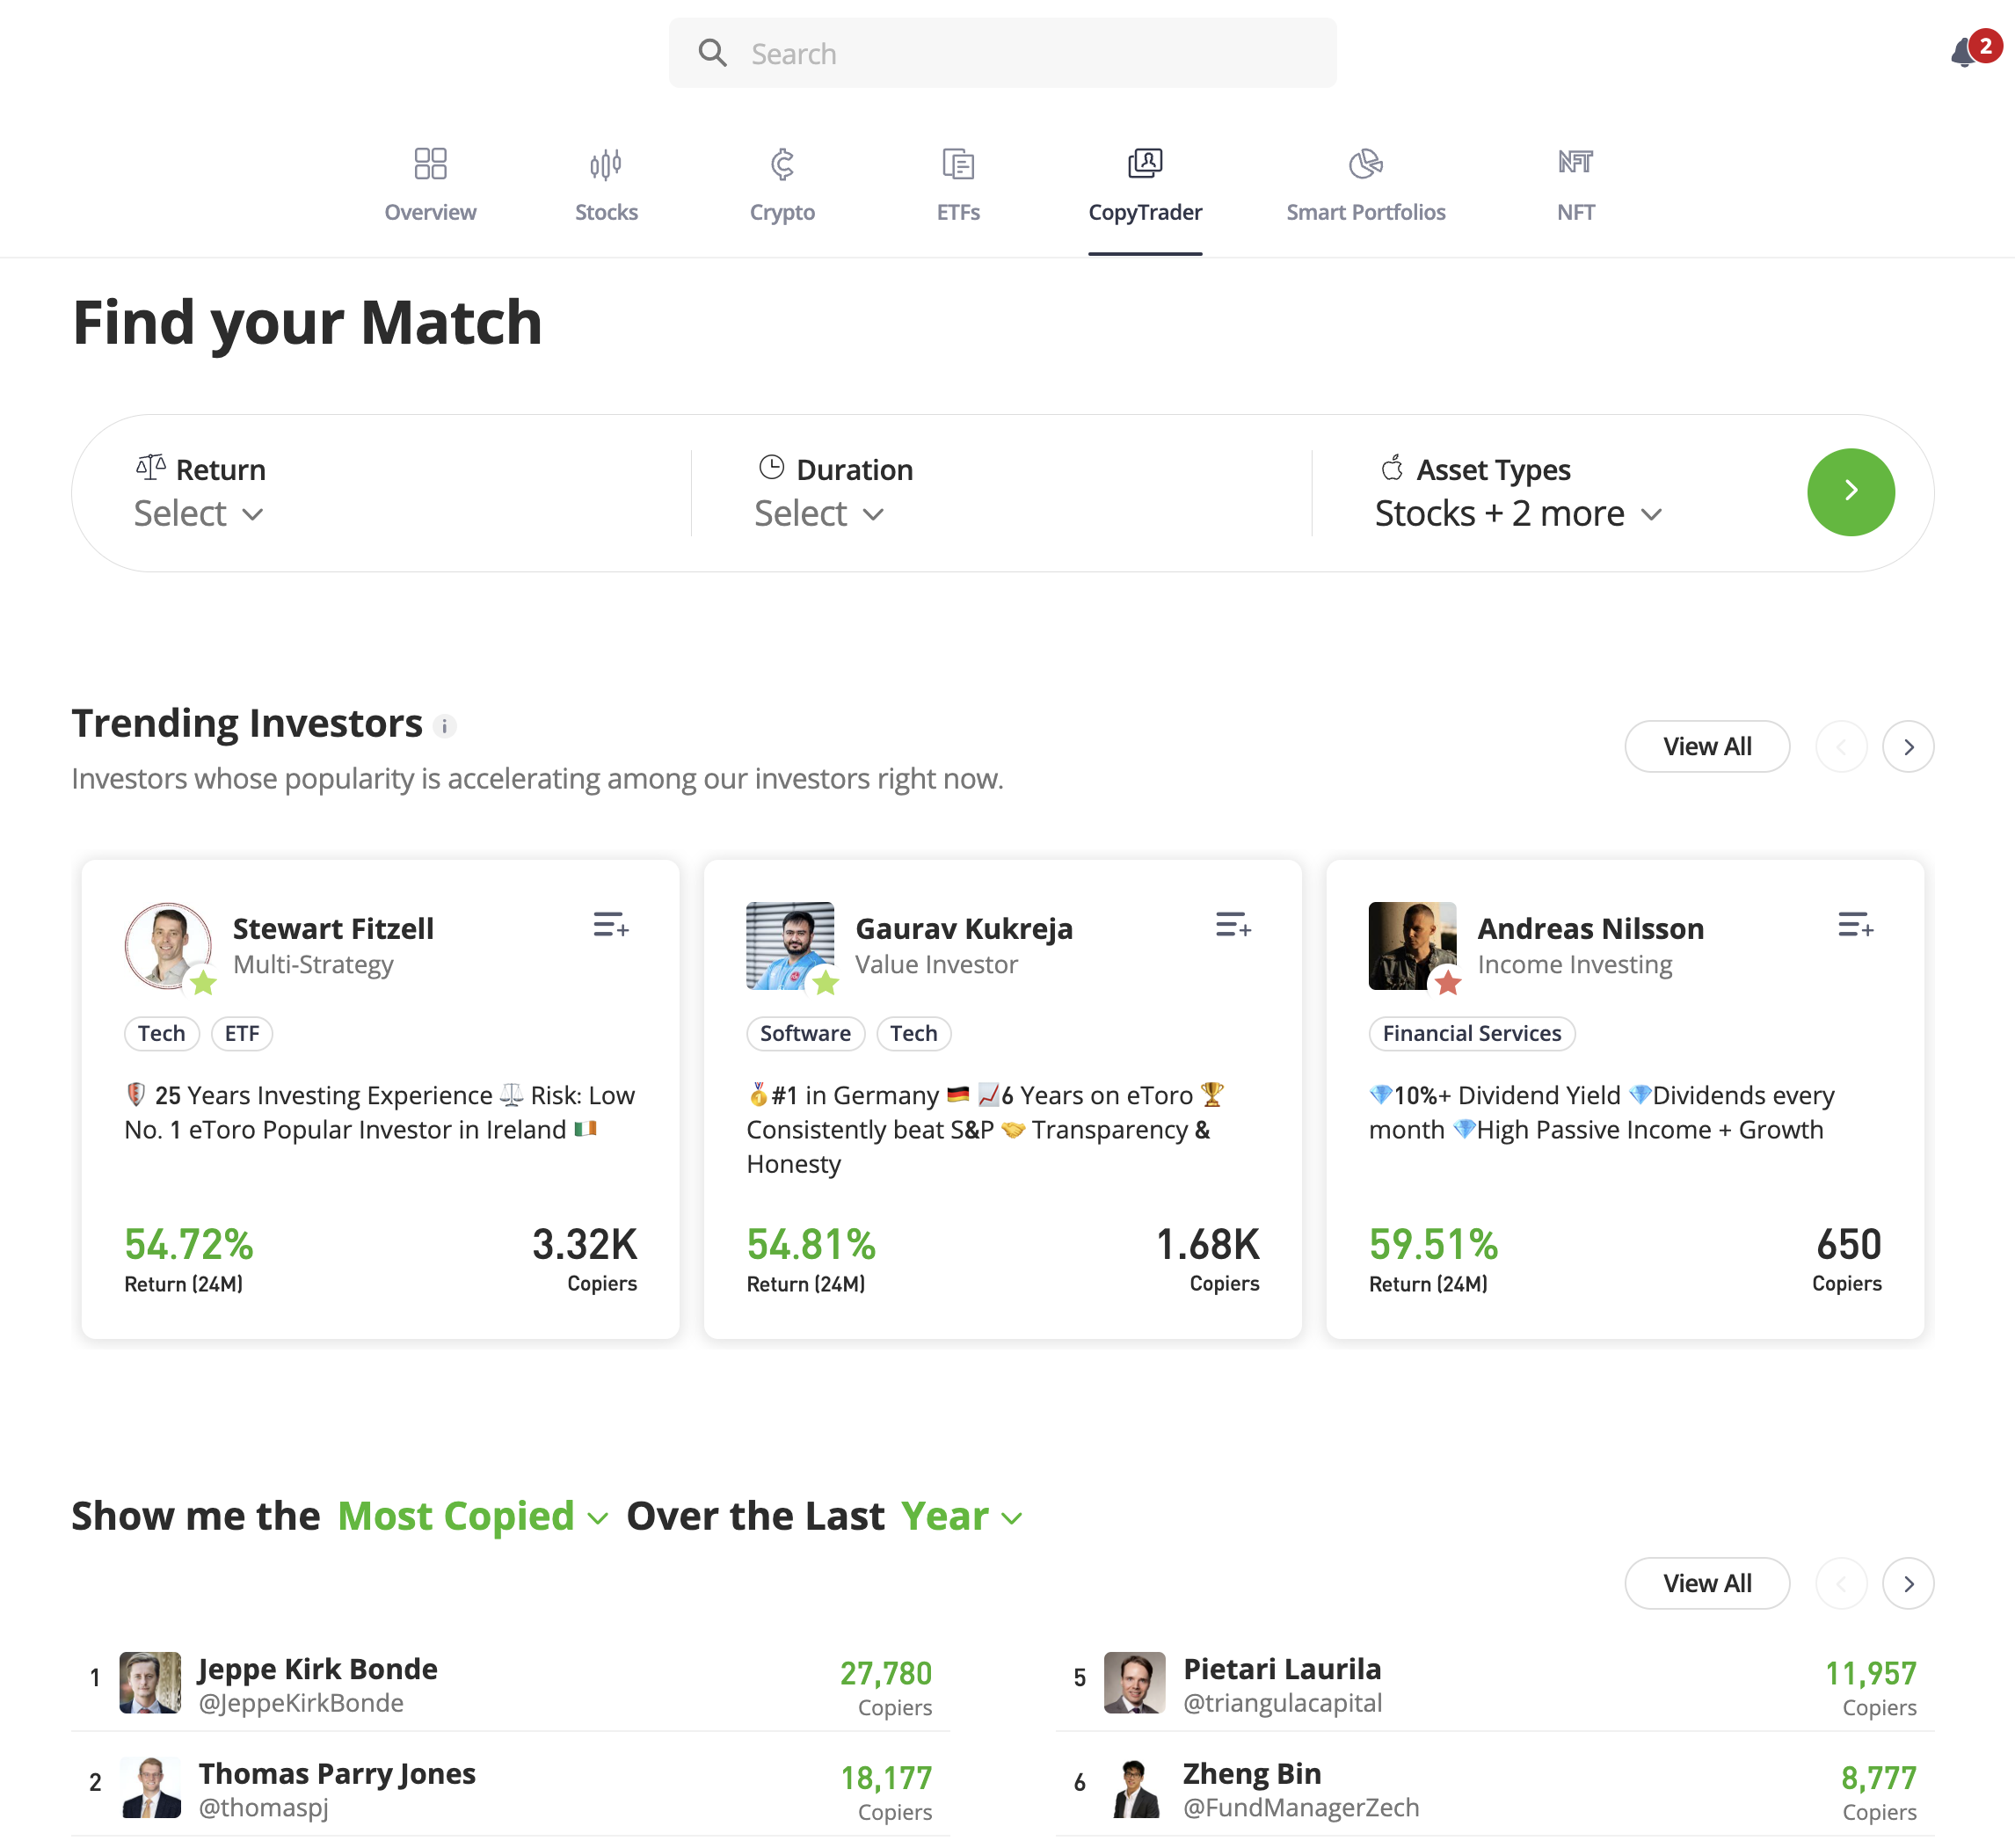Open the NFT section

[1576, 185]
